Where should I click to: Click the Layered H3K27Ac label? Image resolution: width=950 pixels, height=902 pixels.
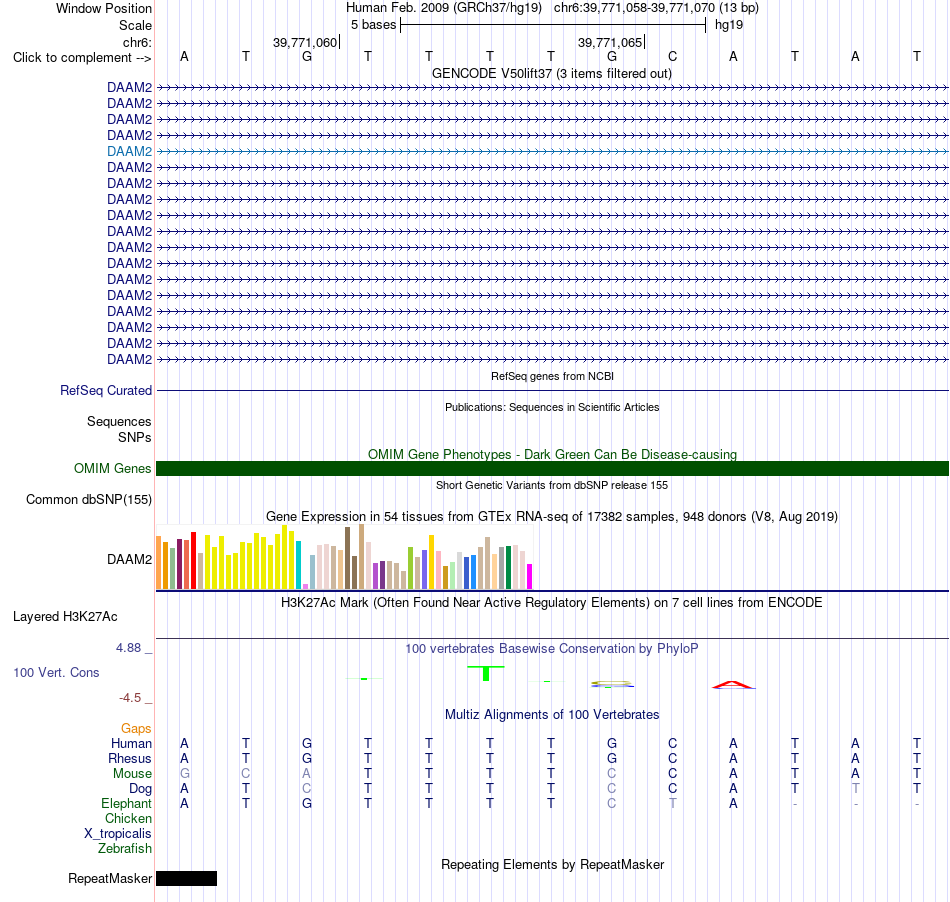[65, 617]
